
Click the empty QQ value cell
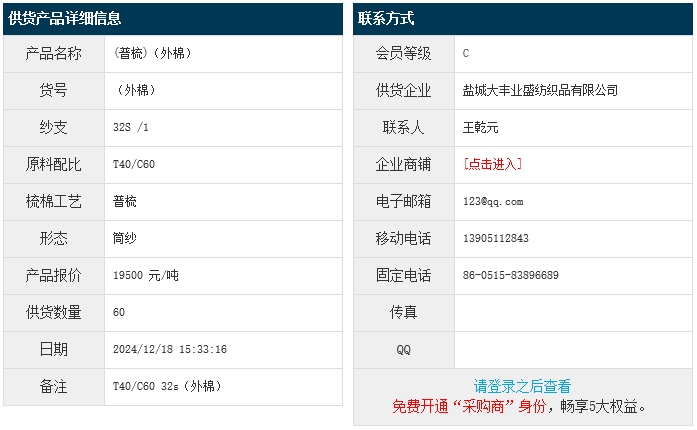tap(572, 349)
